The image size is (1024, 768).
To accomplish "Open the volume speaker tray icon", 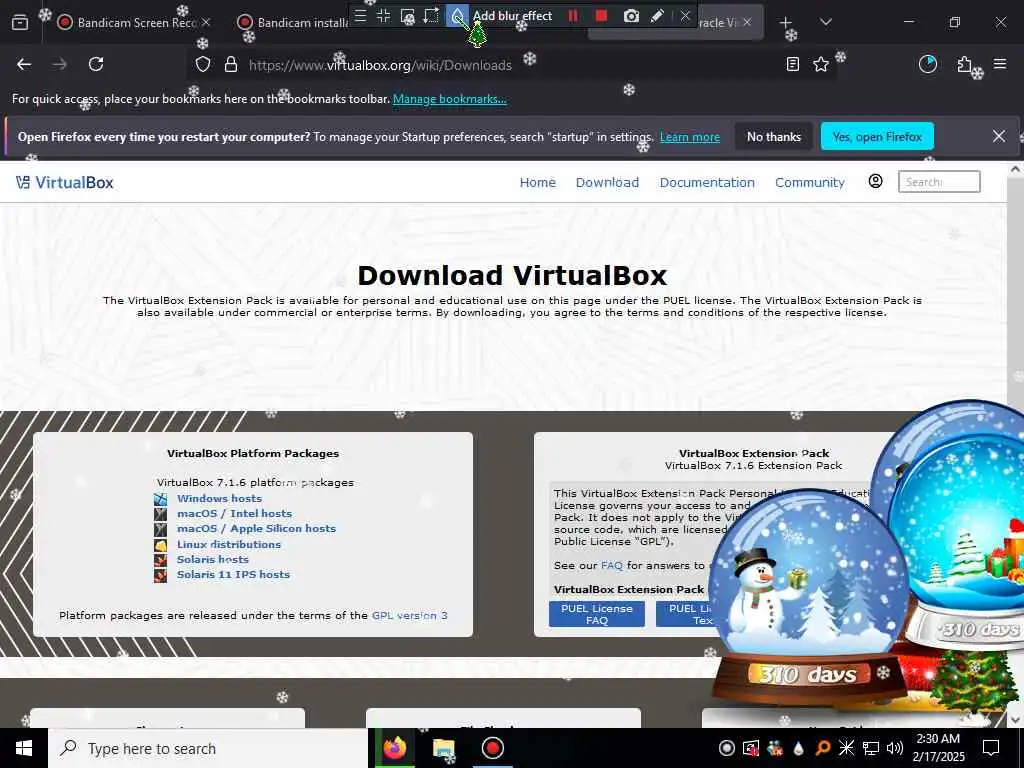I will point(895,748).
